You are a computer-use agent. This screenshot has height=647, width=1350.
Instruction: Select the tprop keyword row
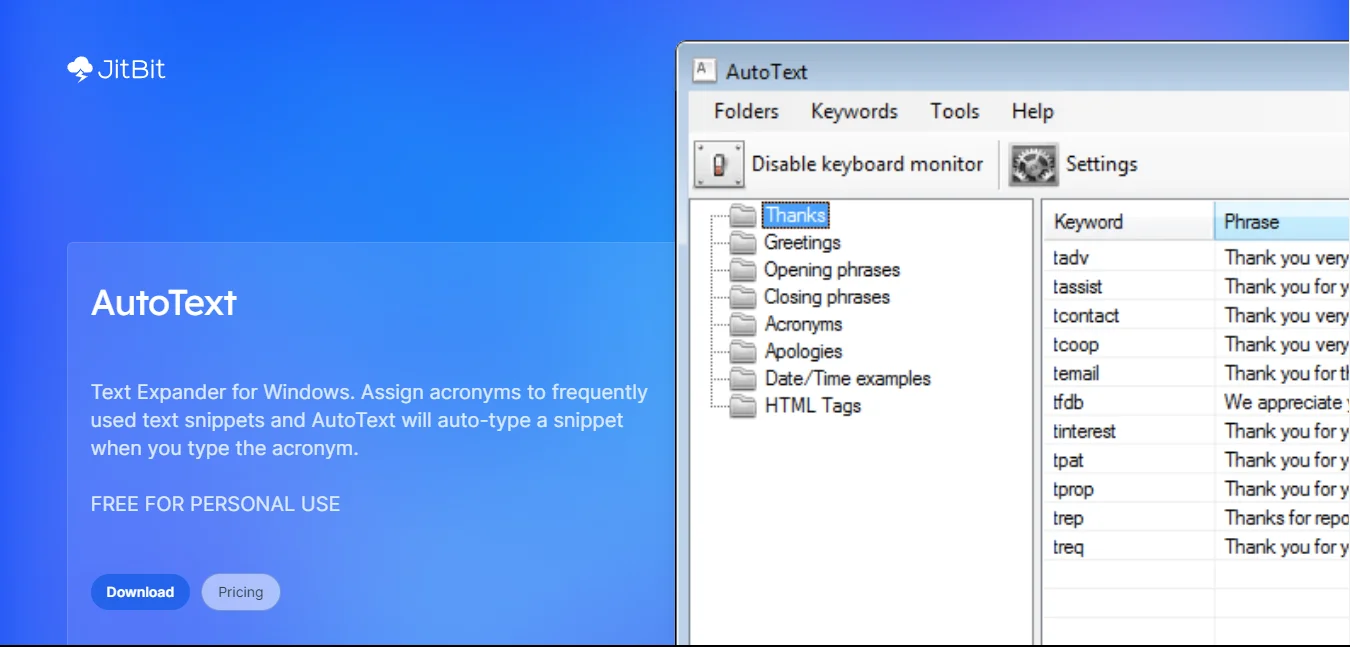click(x=1197, y=489)
